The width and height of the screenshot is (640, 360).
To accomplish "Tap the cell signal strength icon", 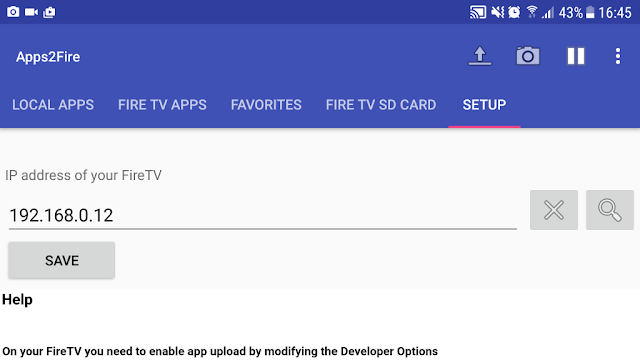I will [548, 13].
